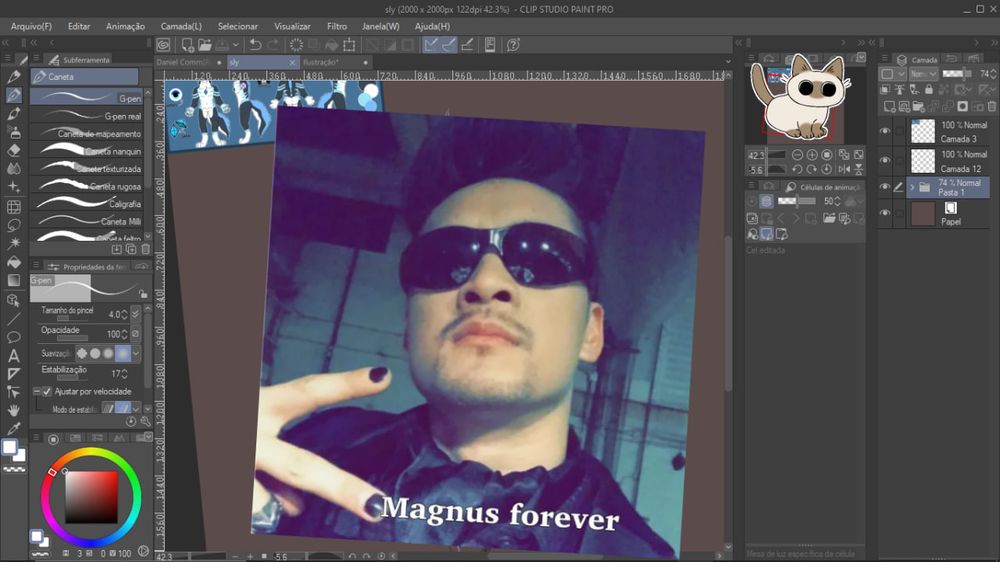Switch to the Ilustração document tab
The width and height of the screenshot is (1000, 562).
tap(322, 62)
